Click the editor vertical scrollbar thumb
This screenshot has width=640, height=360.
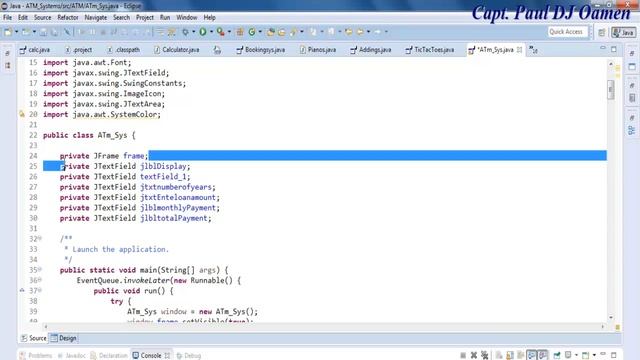tap(611, 89)
